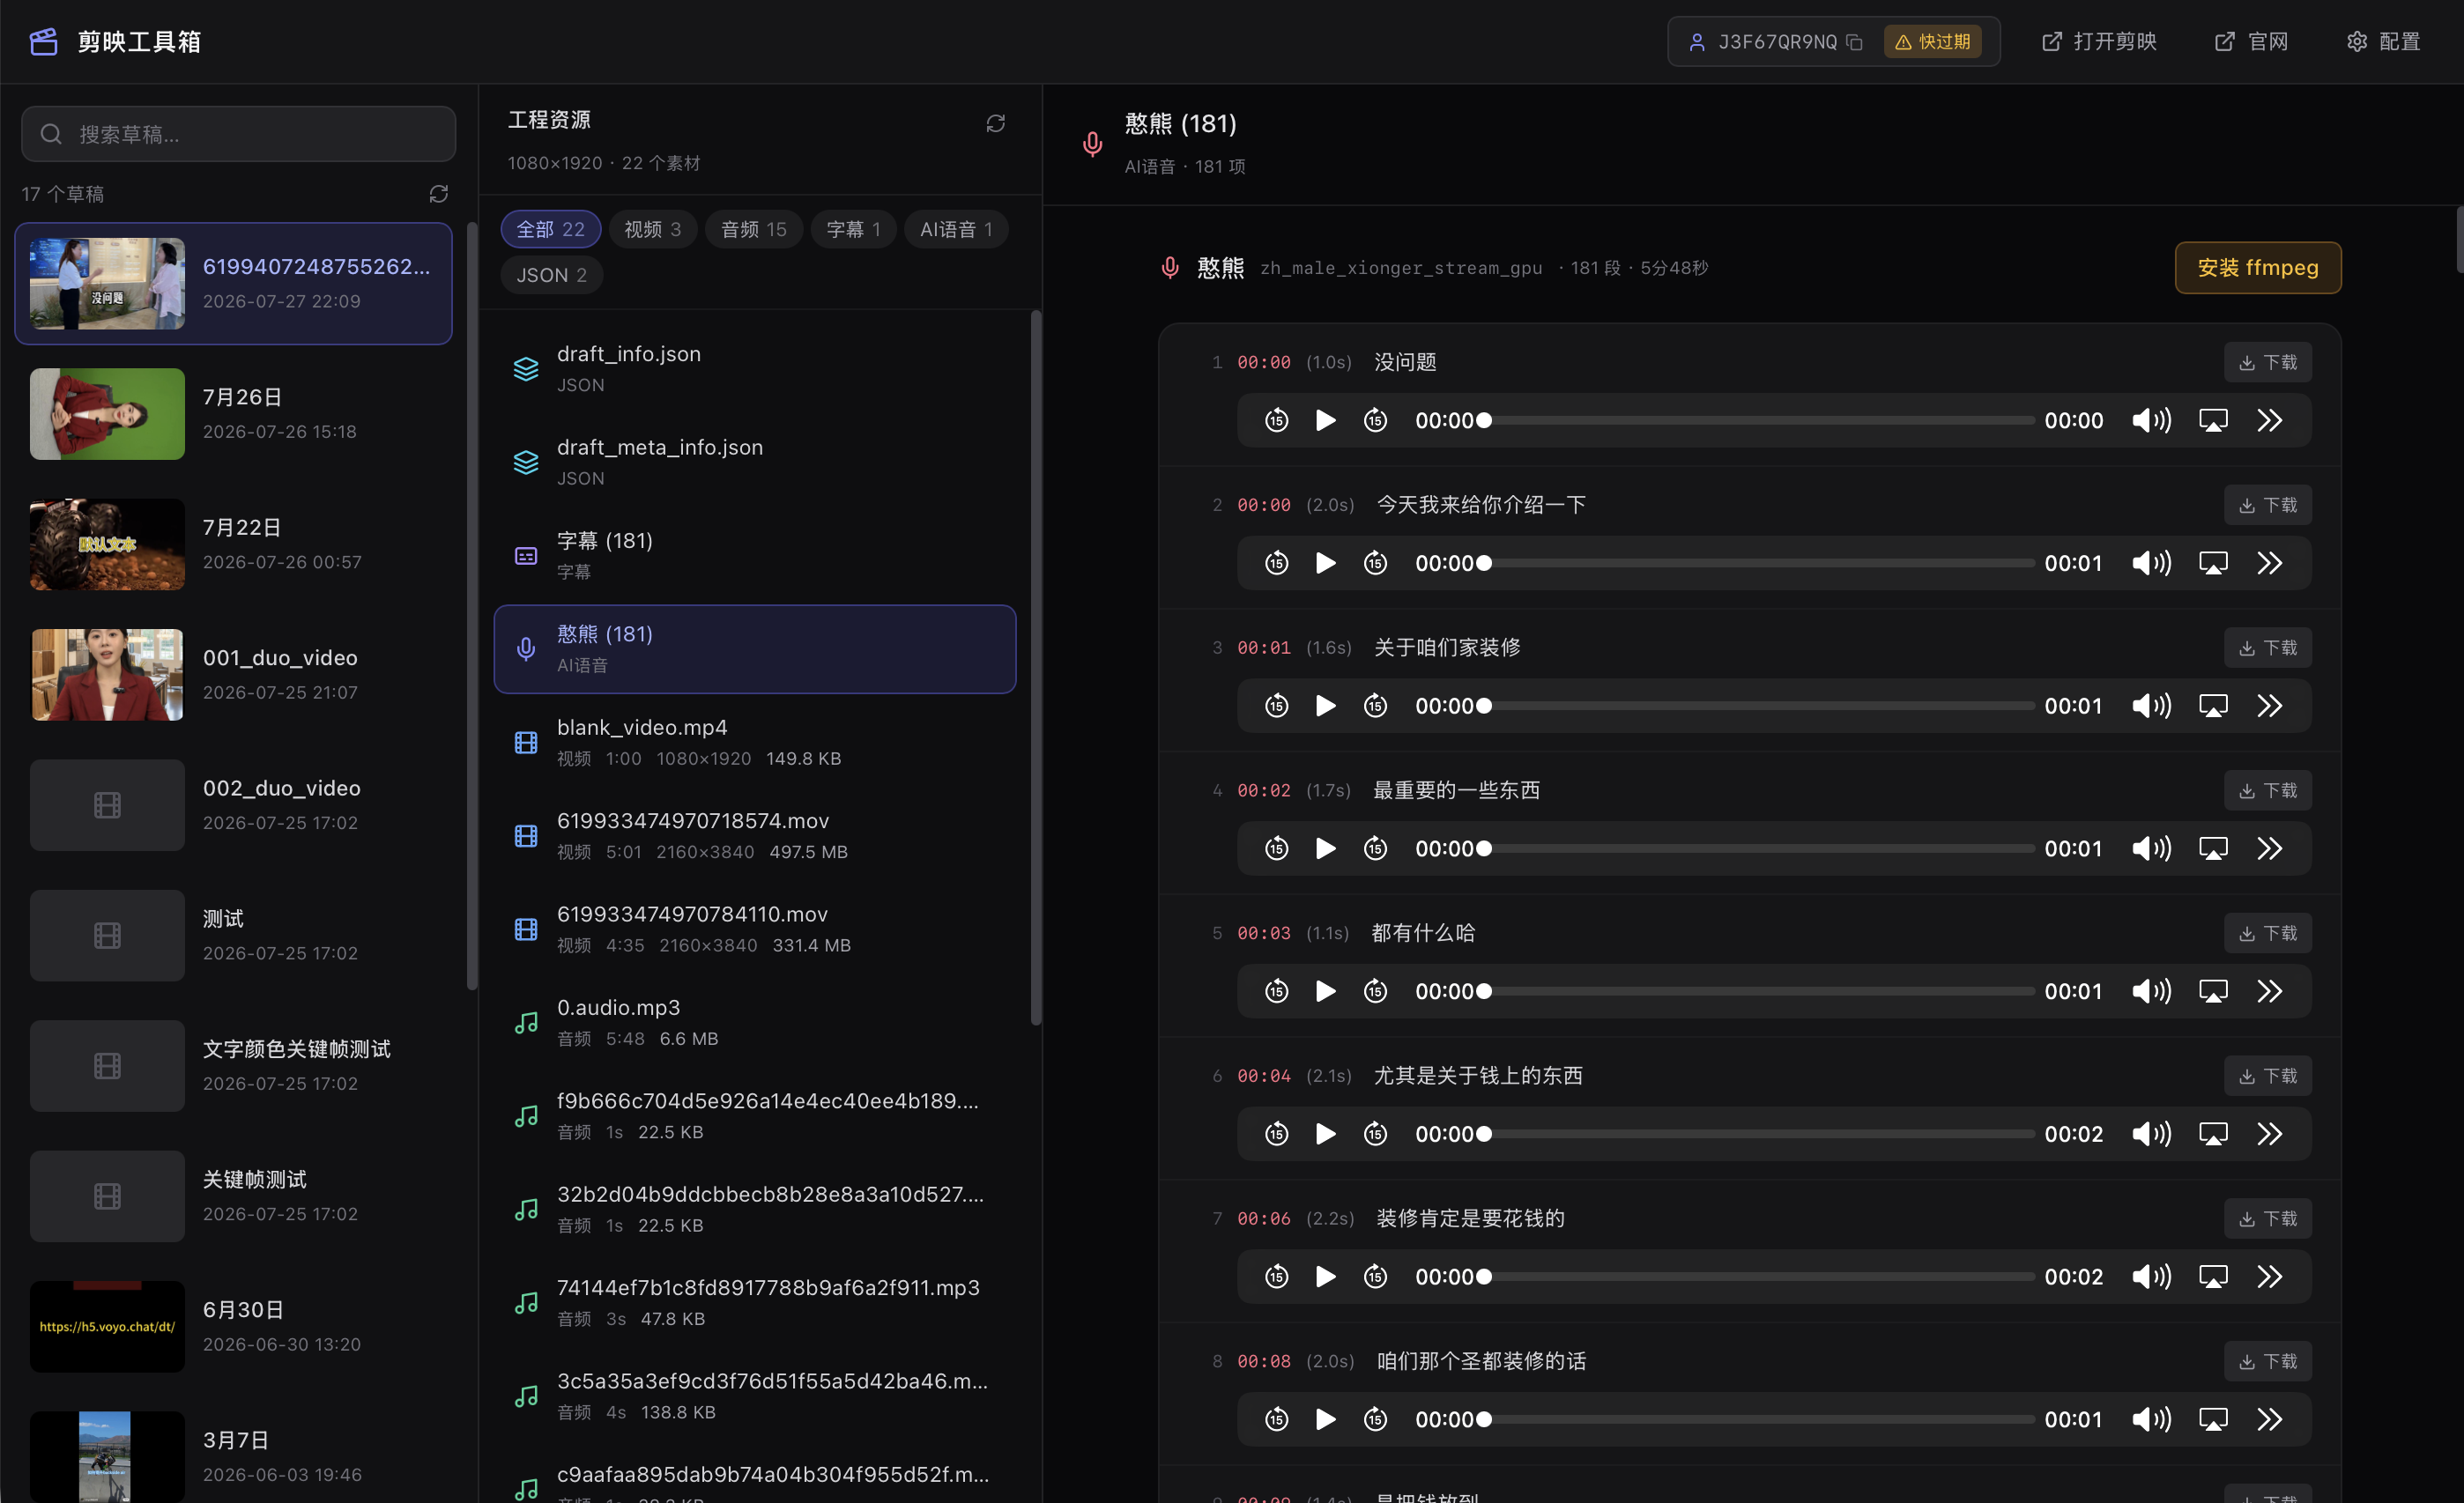2464x1503 pixels.
Task: Filter resources by JSON 2
Action: [x=551, y=275]
